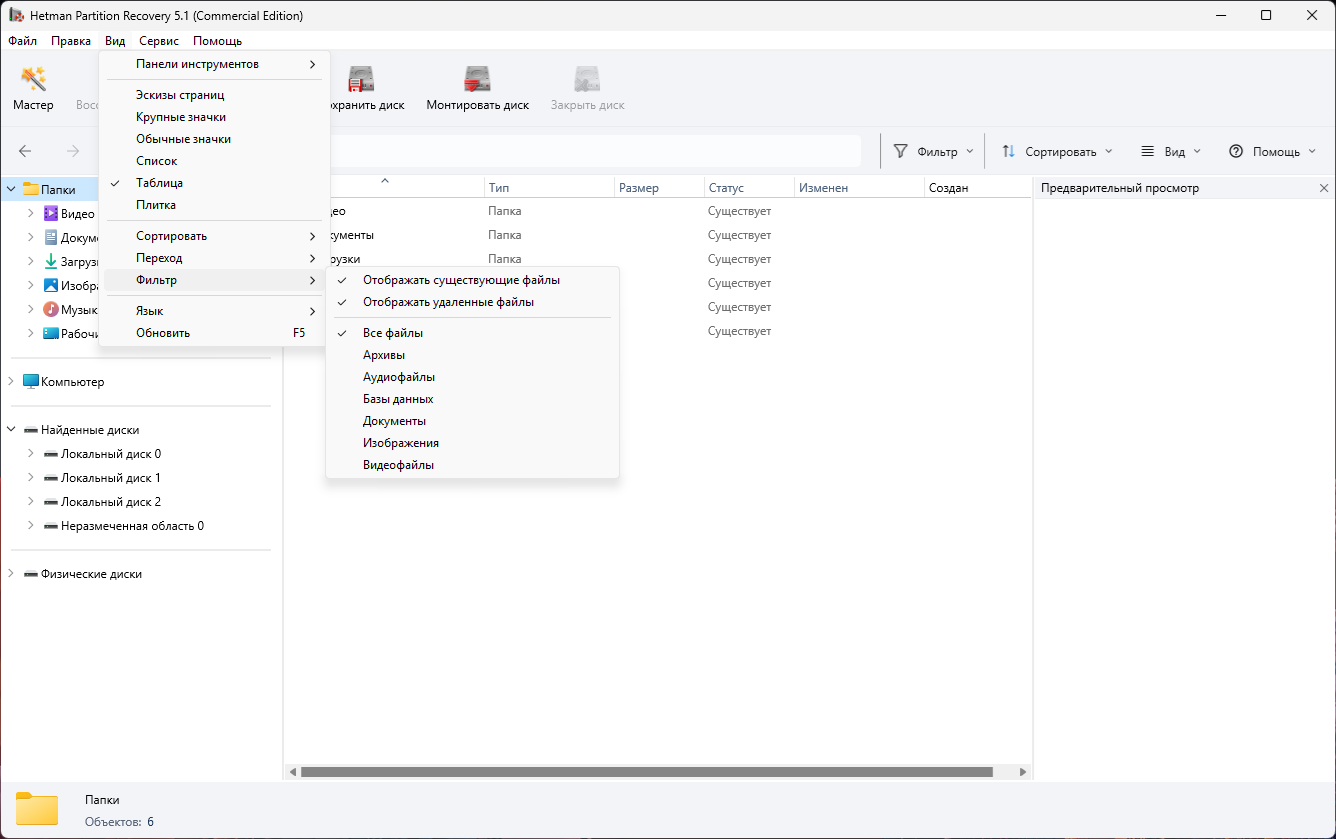The height and width of the screenshot is (839, 1336).
Task: Open the Помощь menu in menu bar
Action: pos(217,41)
